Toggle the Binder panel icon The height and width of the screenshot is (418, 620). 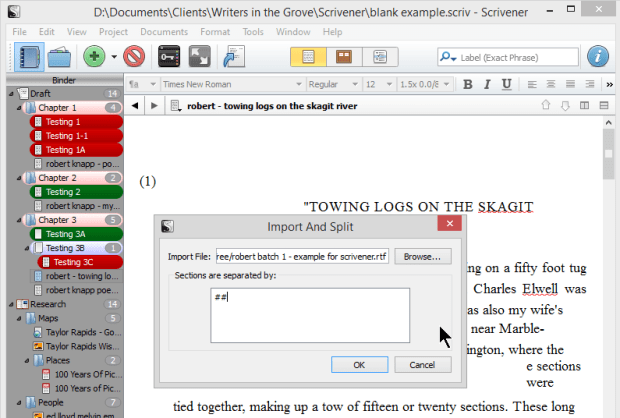[x=30, y=57]
